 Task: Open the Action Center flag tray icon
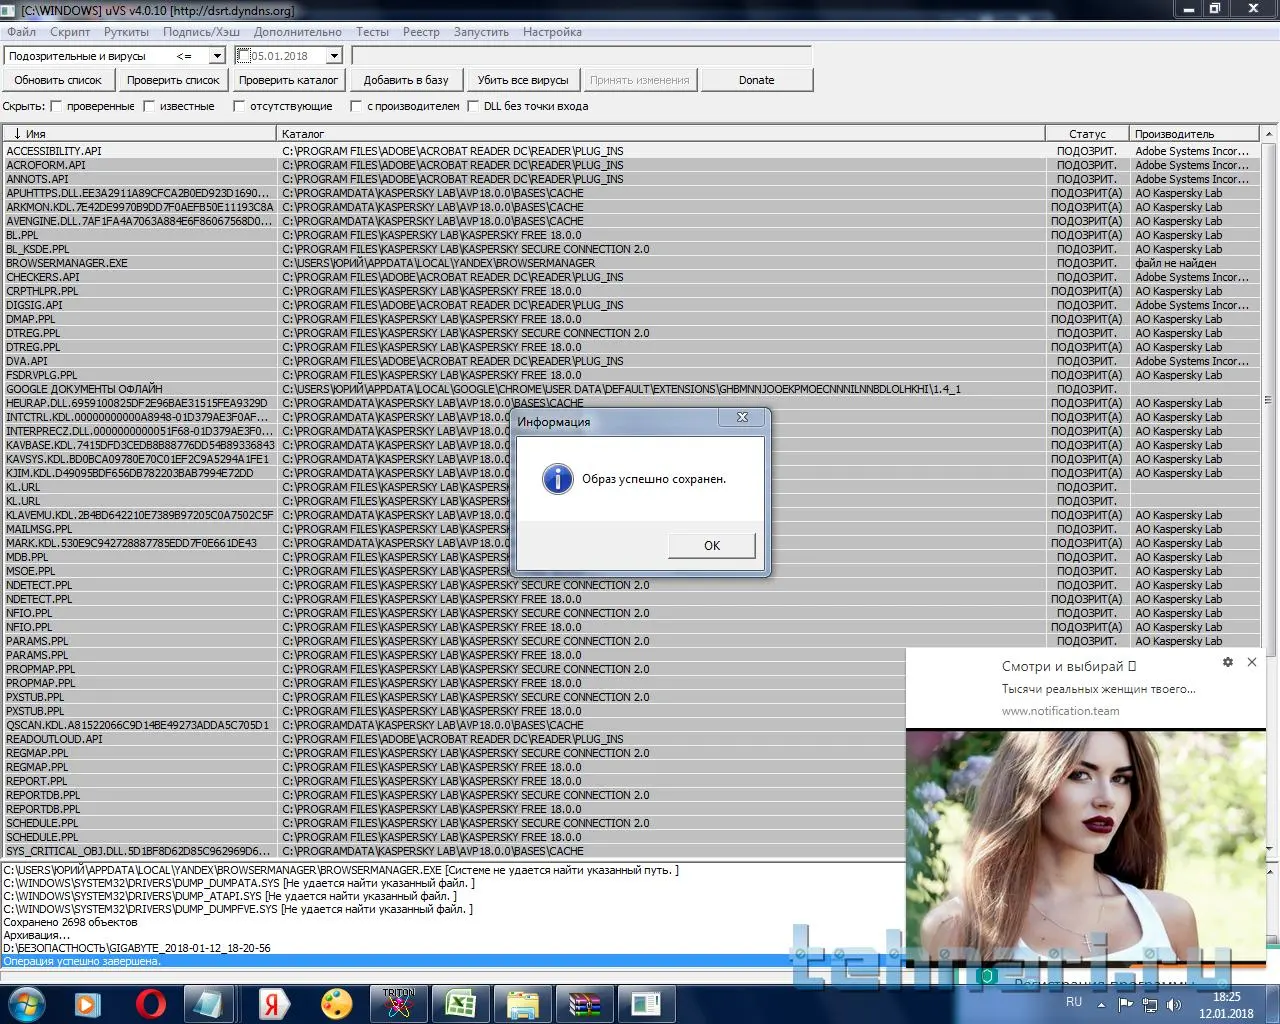tap(1126, 1005)
